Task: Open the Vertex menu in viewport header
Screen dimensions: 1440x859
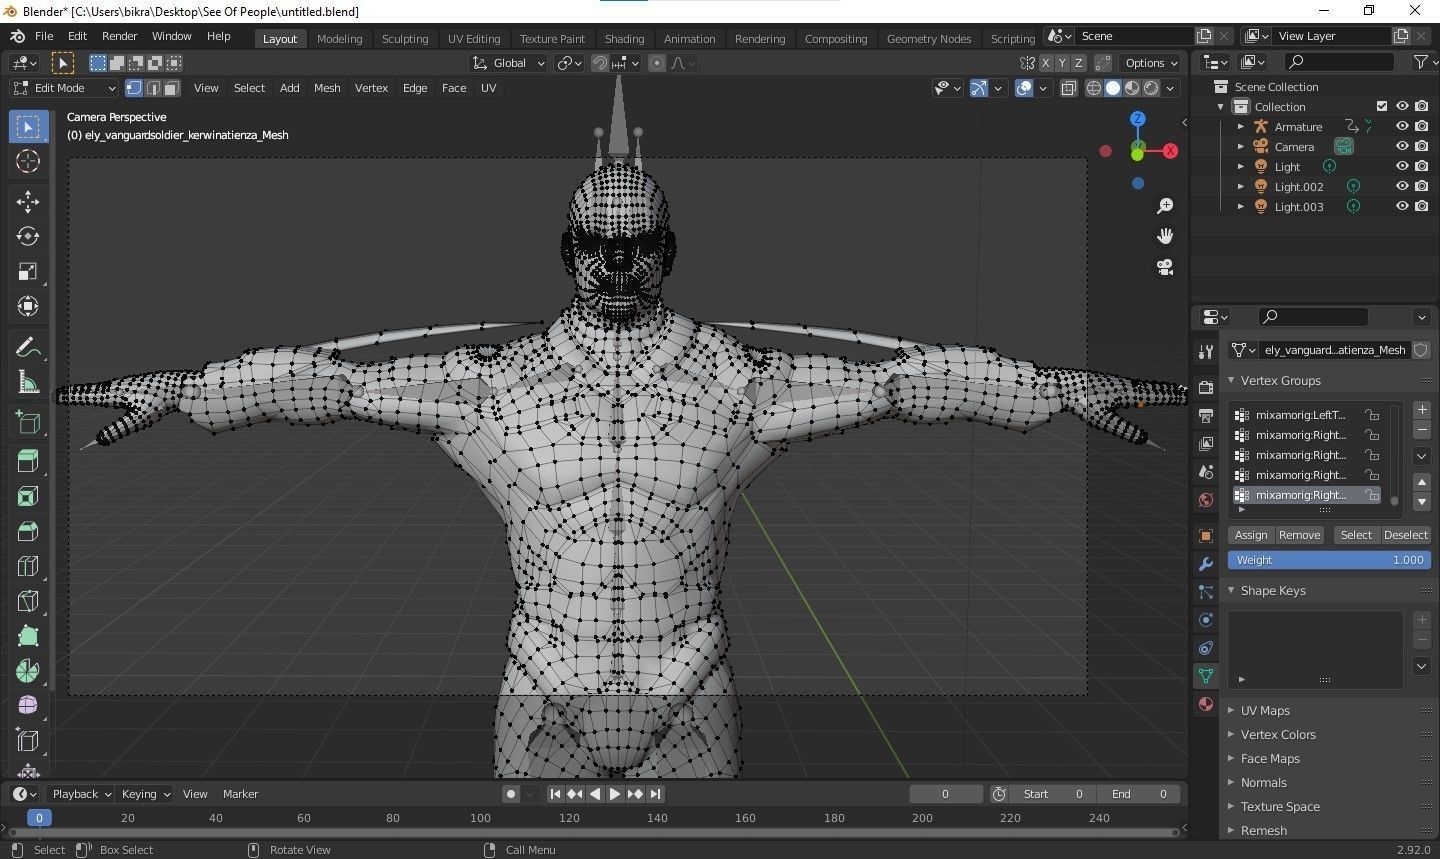Action: coord(371,88)
